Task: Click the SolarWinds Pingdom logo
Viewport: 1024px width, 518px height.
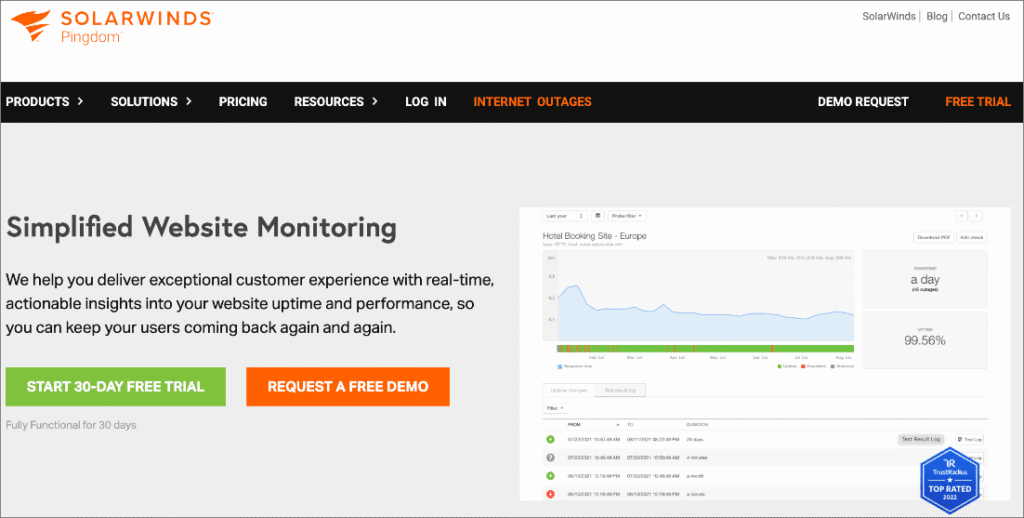Action: pyautogui.click(x=111, y=26)
